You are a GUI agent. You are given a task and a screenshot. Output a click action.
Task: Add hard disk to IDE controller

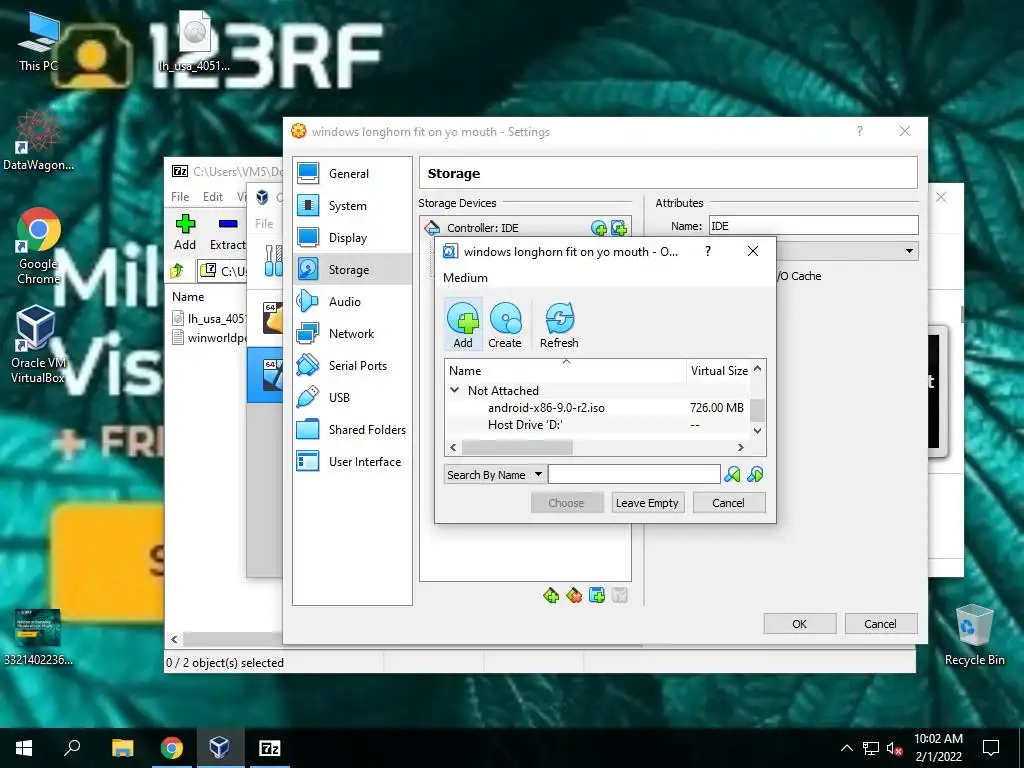618,228
